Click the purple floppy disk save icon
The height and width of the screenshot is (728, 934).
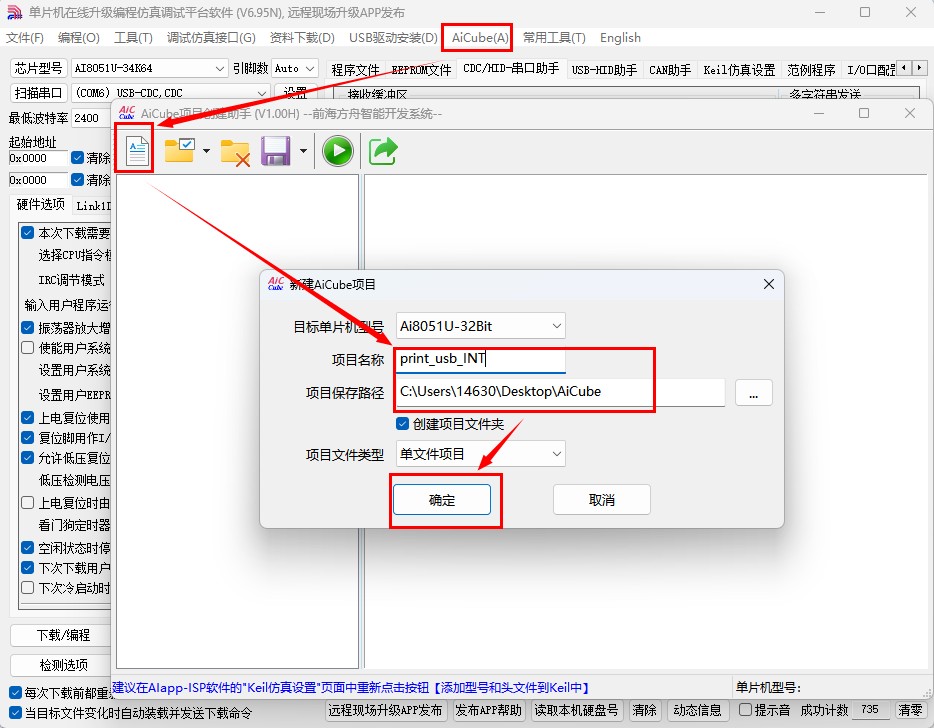pyautogui.click(x=276, y=151)
